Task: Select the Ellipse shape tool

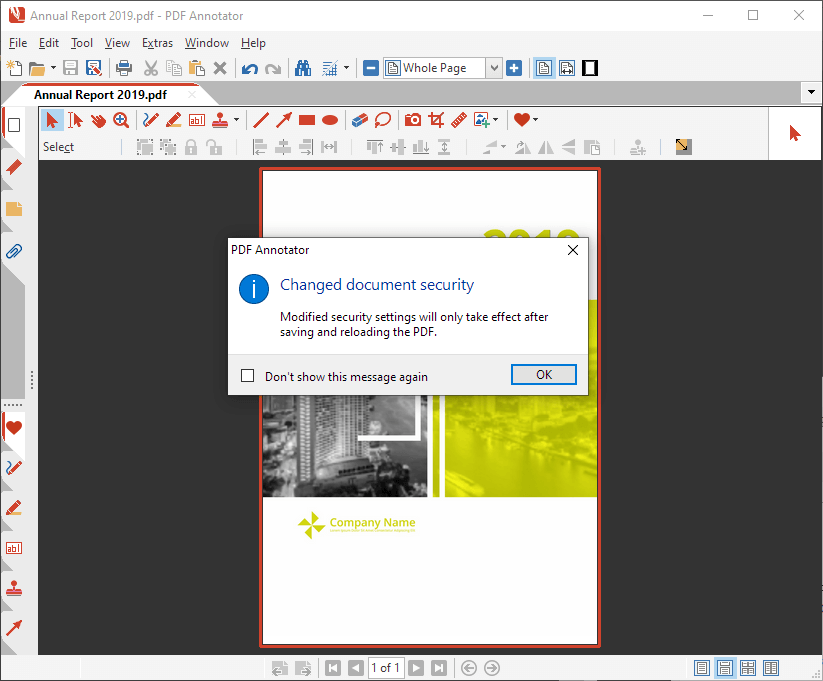Action: pyautogui.click(x=330, y=120)
